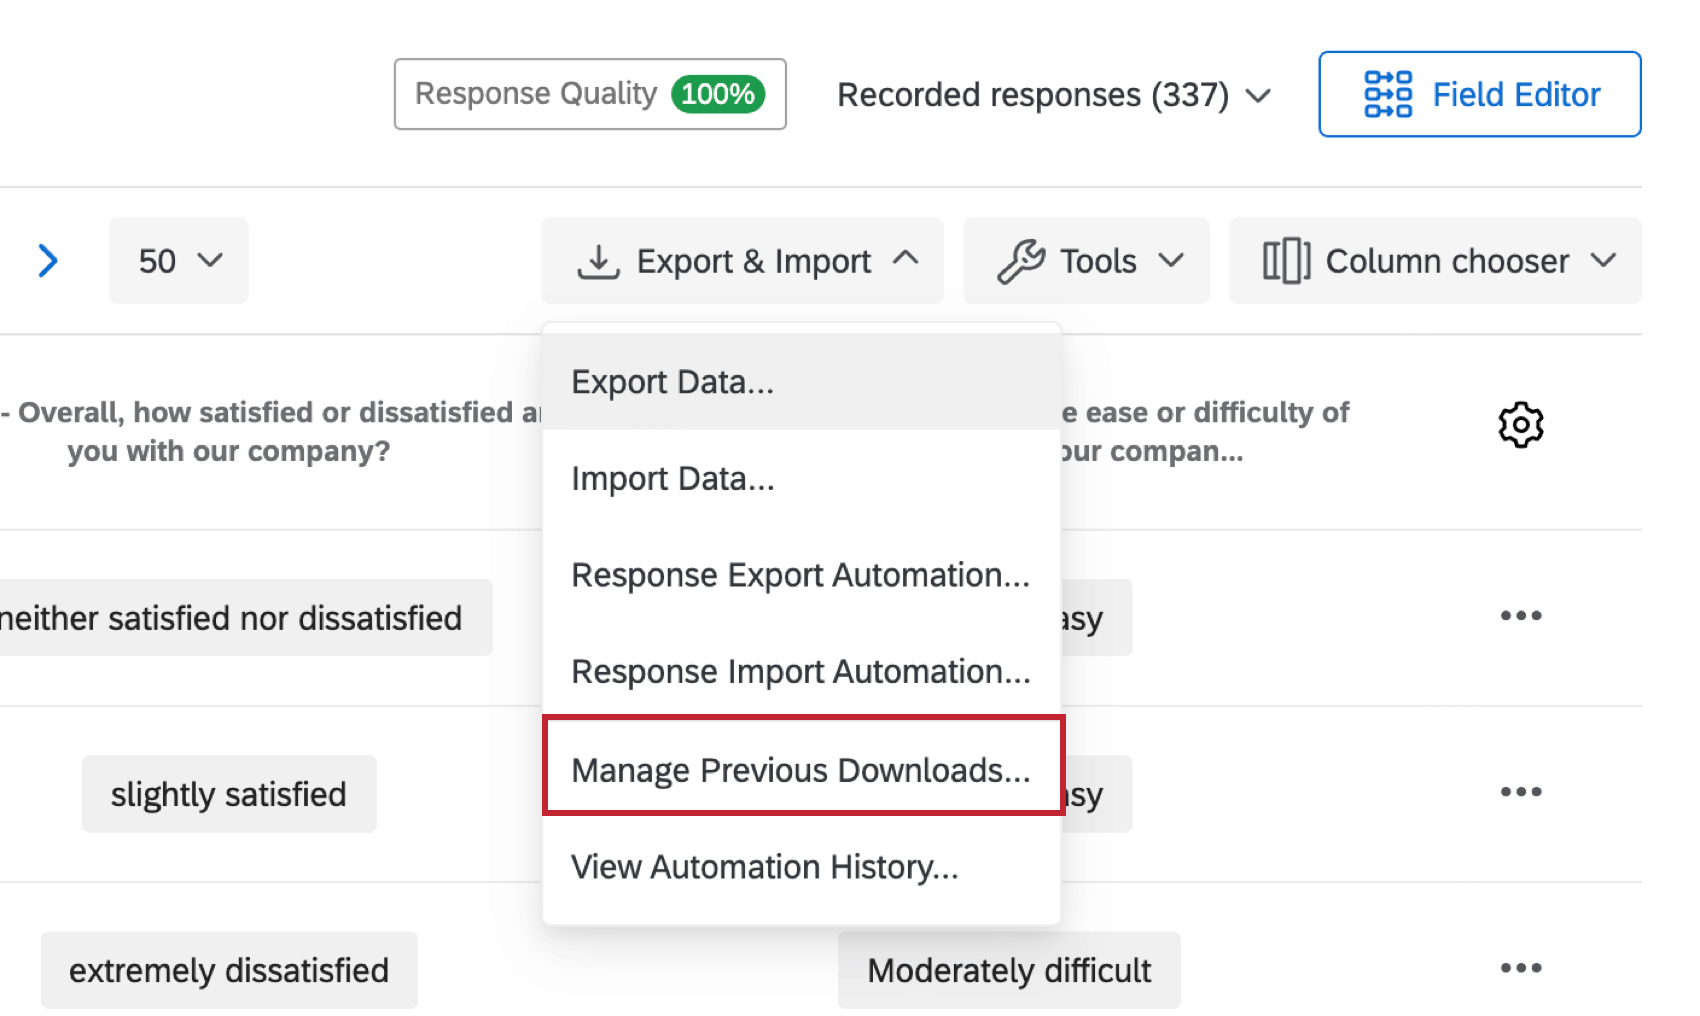Open the 50 rows-per-page dropdown
1700x1016 pixels.
click(x=178, y=260)
